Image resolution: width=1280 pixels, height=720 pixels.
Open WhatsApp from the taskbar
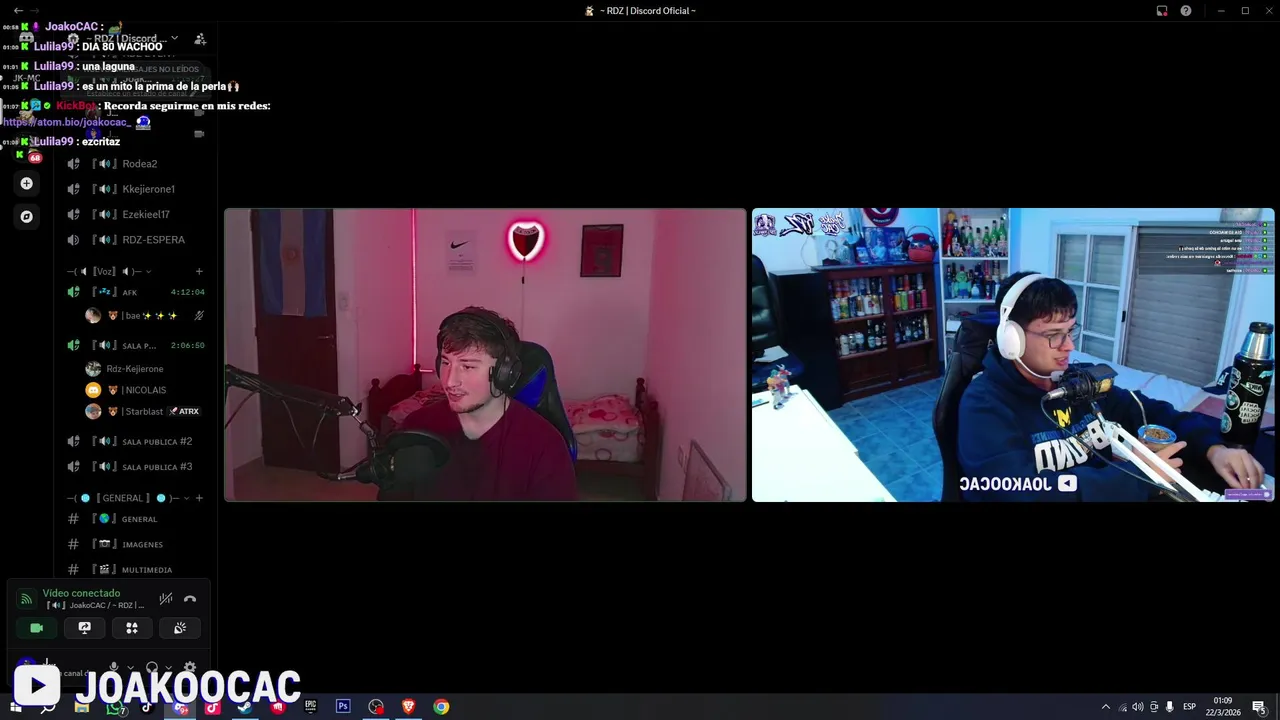(115, 707)
